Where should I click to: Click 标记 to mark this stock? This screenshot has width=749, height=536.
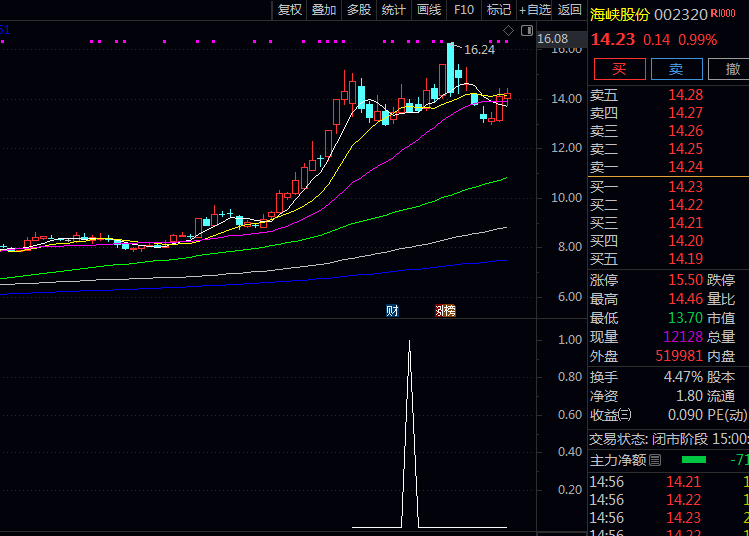click(499, 10)
